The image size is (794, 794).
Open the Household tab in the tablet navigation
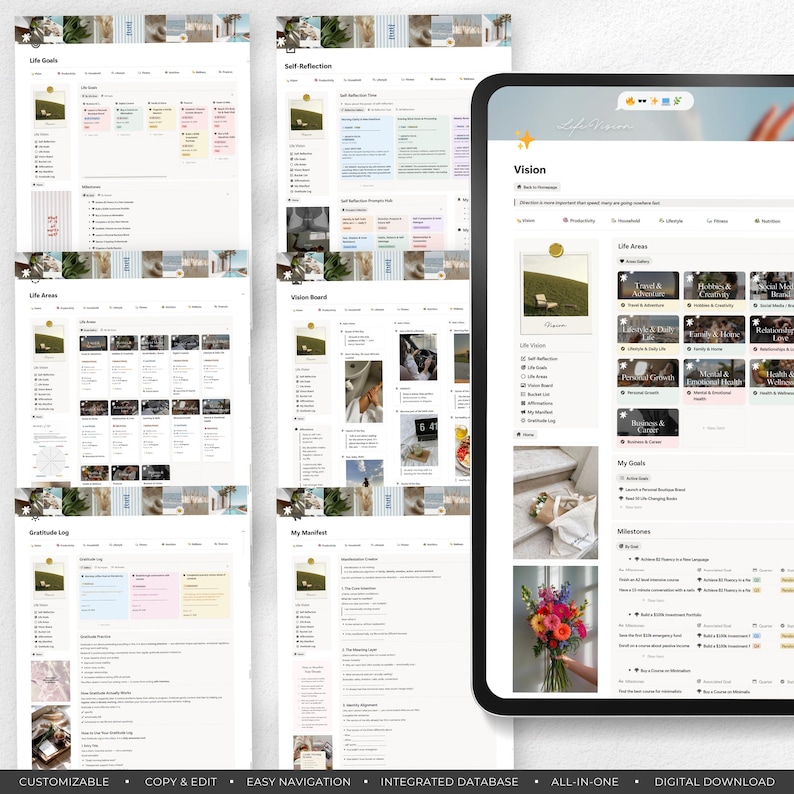[625, 221]
